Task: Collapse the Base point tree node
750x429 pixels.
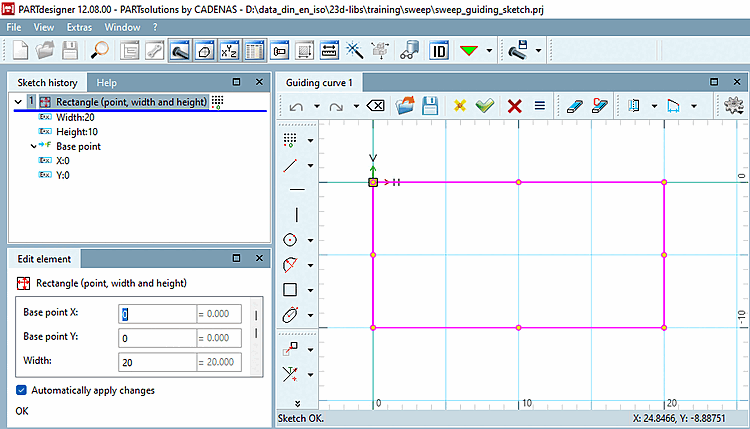Action: click(x=33, y=146)
